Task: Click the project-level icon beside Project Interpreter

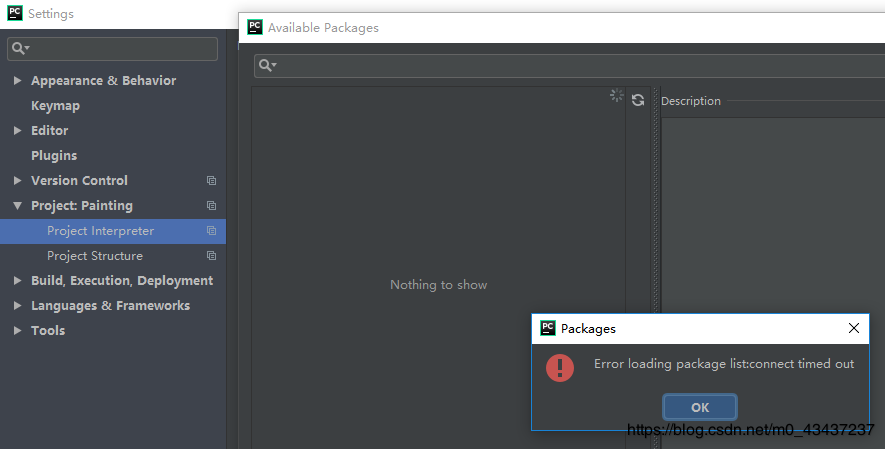Action: (212, 231)
